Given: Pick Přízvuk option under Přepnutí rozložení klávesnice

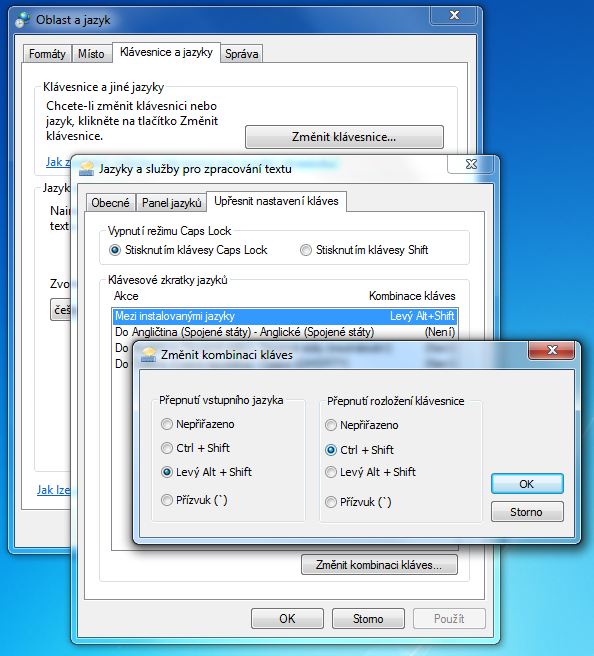Looking at the screenshot, I should click(358, 502).
